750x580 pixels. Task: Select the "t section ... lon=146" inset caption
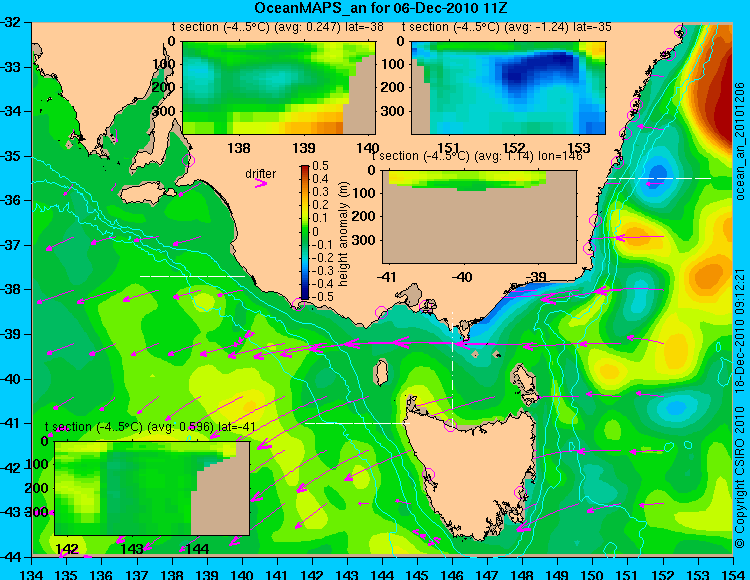[x=477, y=156]
